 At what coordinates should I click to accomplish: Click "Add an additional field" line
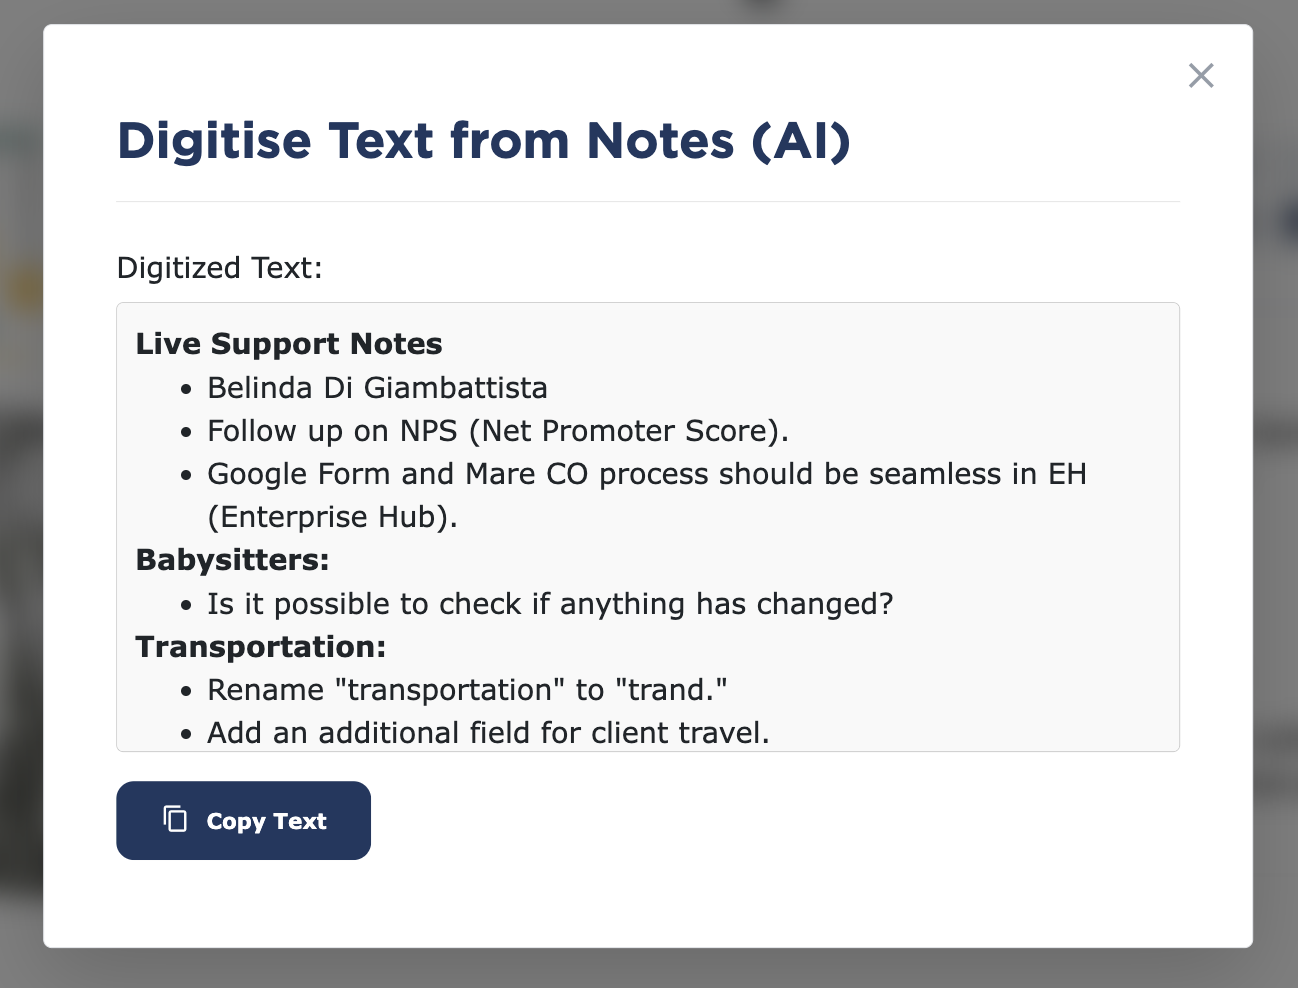point(488,733)
